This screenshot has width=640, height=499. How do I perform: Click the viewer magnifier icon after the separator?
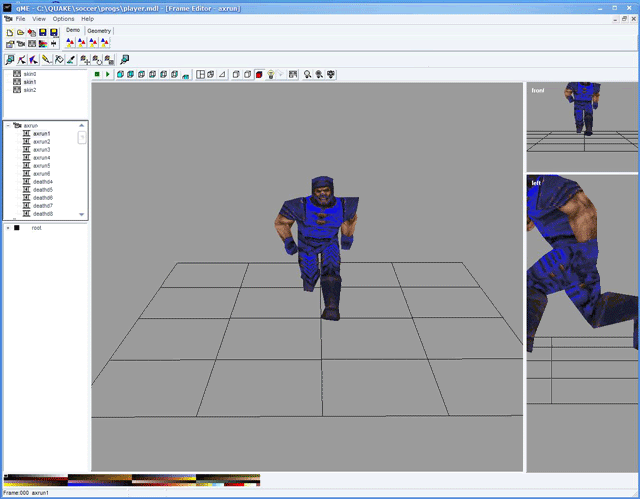pyautogui.click(x=124, y=60)
